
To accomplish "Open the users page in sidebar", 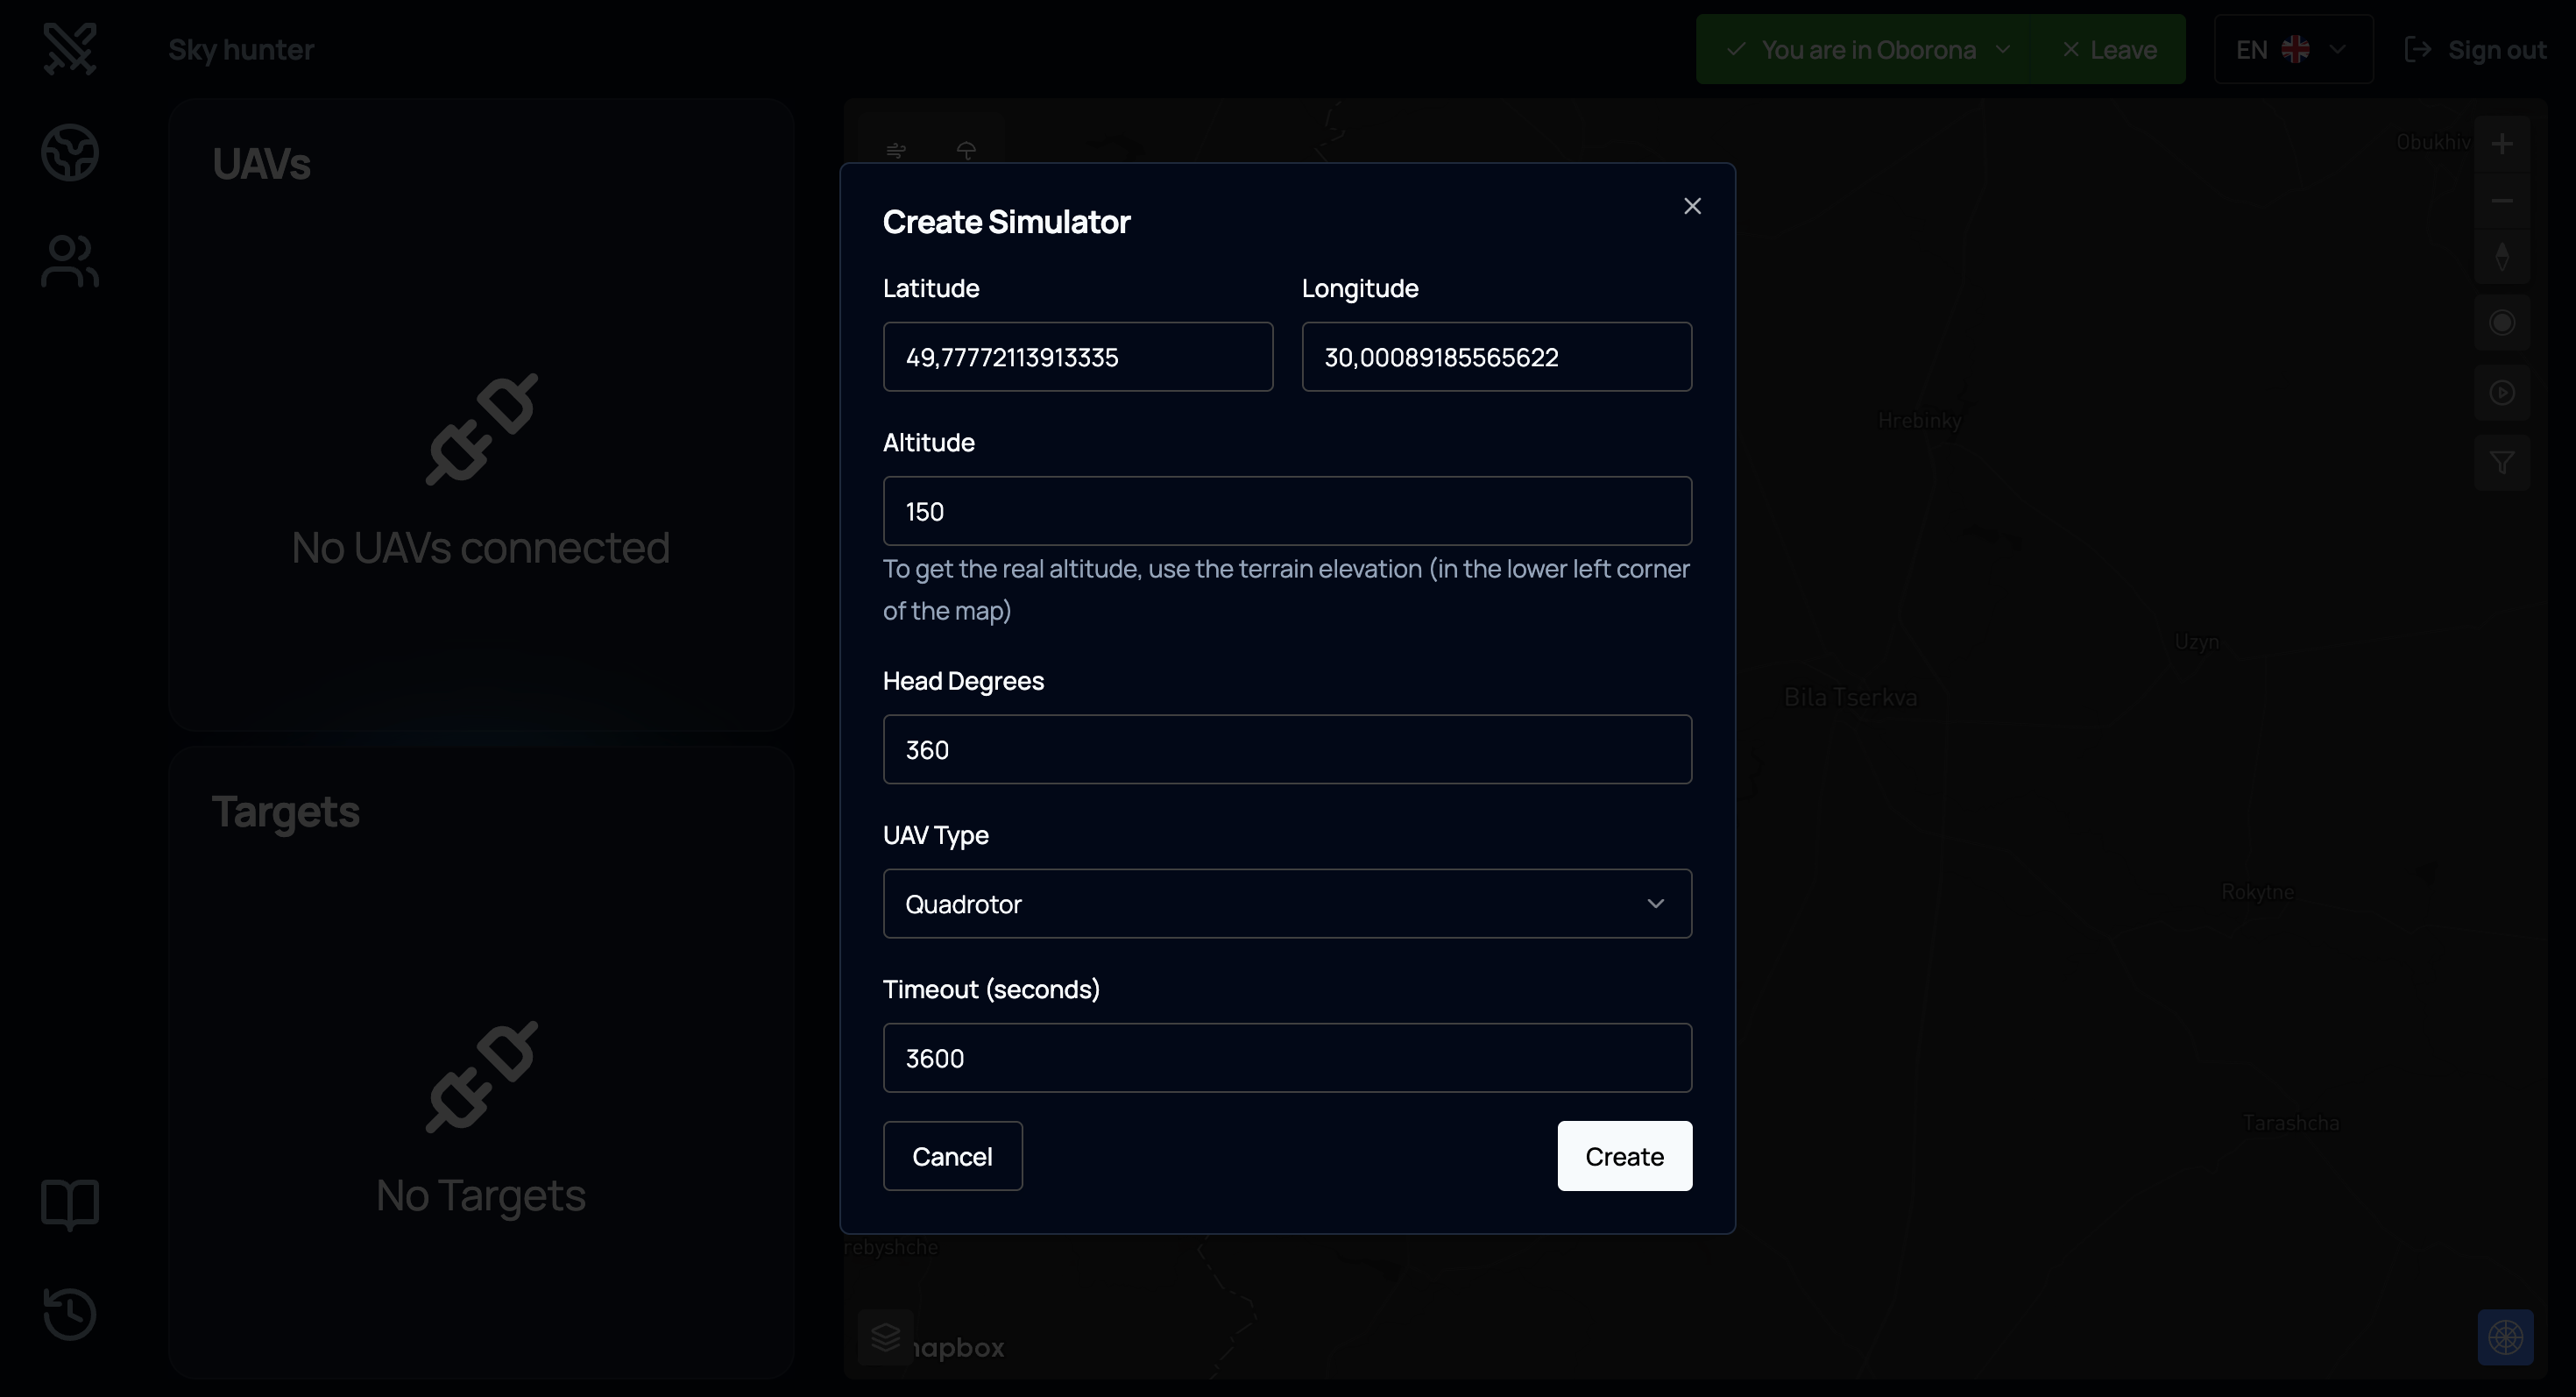I will (70, 261).
